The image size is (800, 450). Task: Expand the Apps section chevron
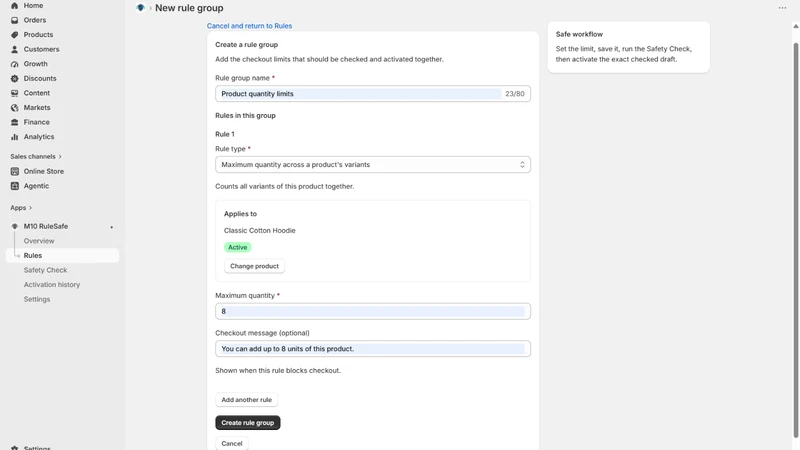[31, 208]
